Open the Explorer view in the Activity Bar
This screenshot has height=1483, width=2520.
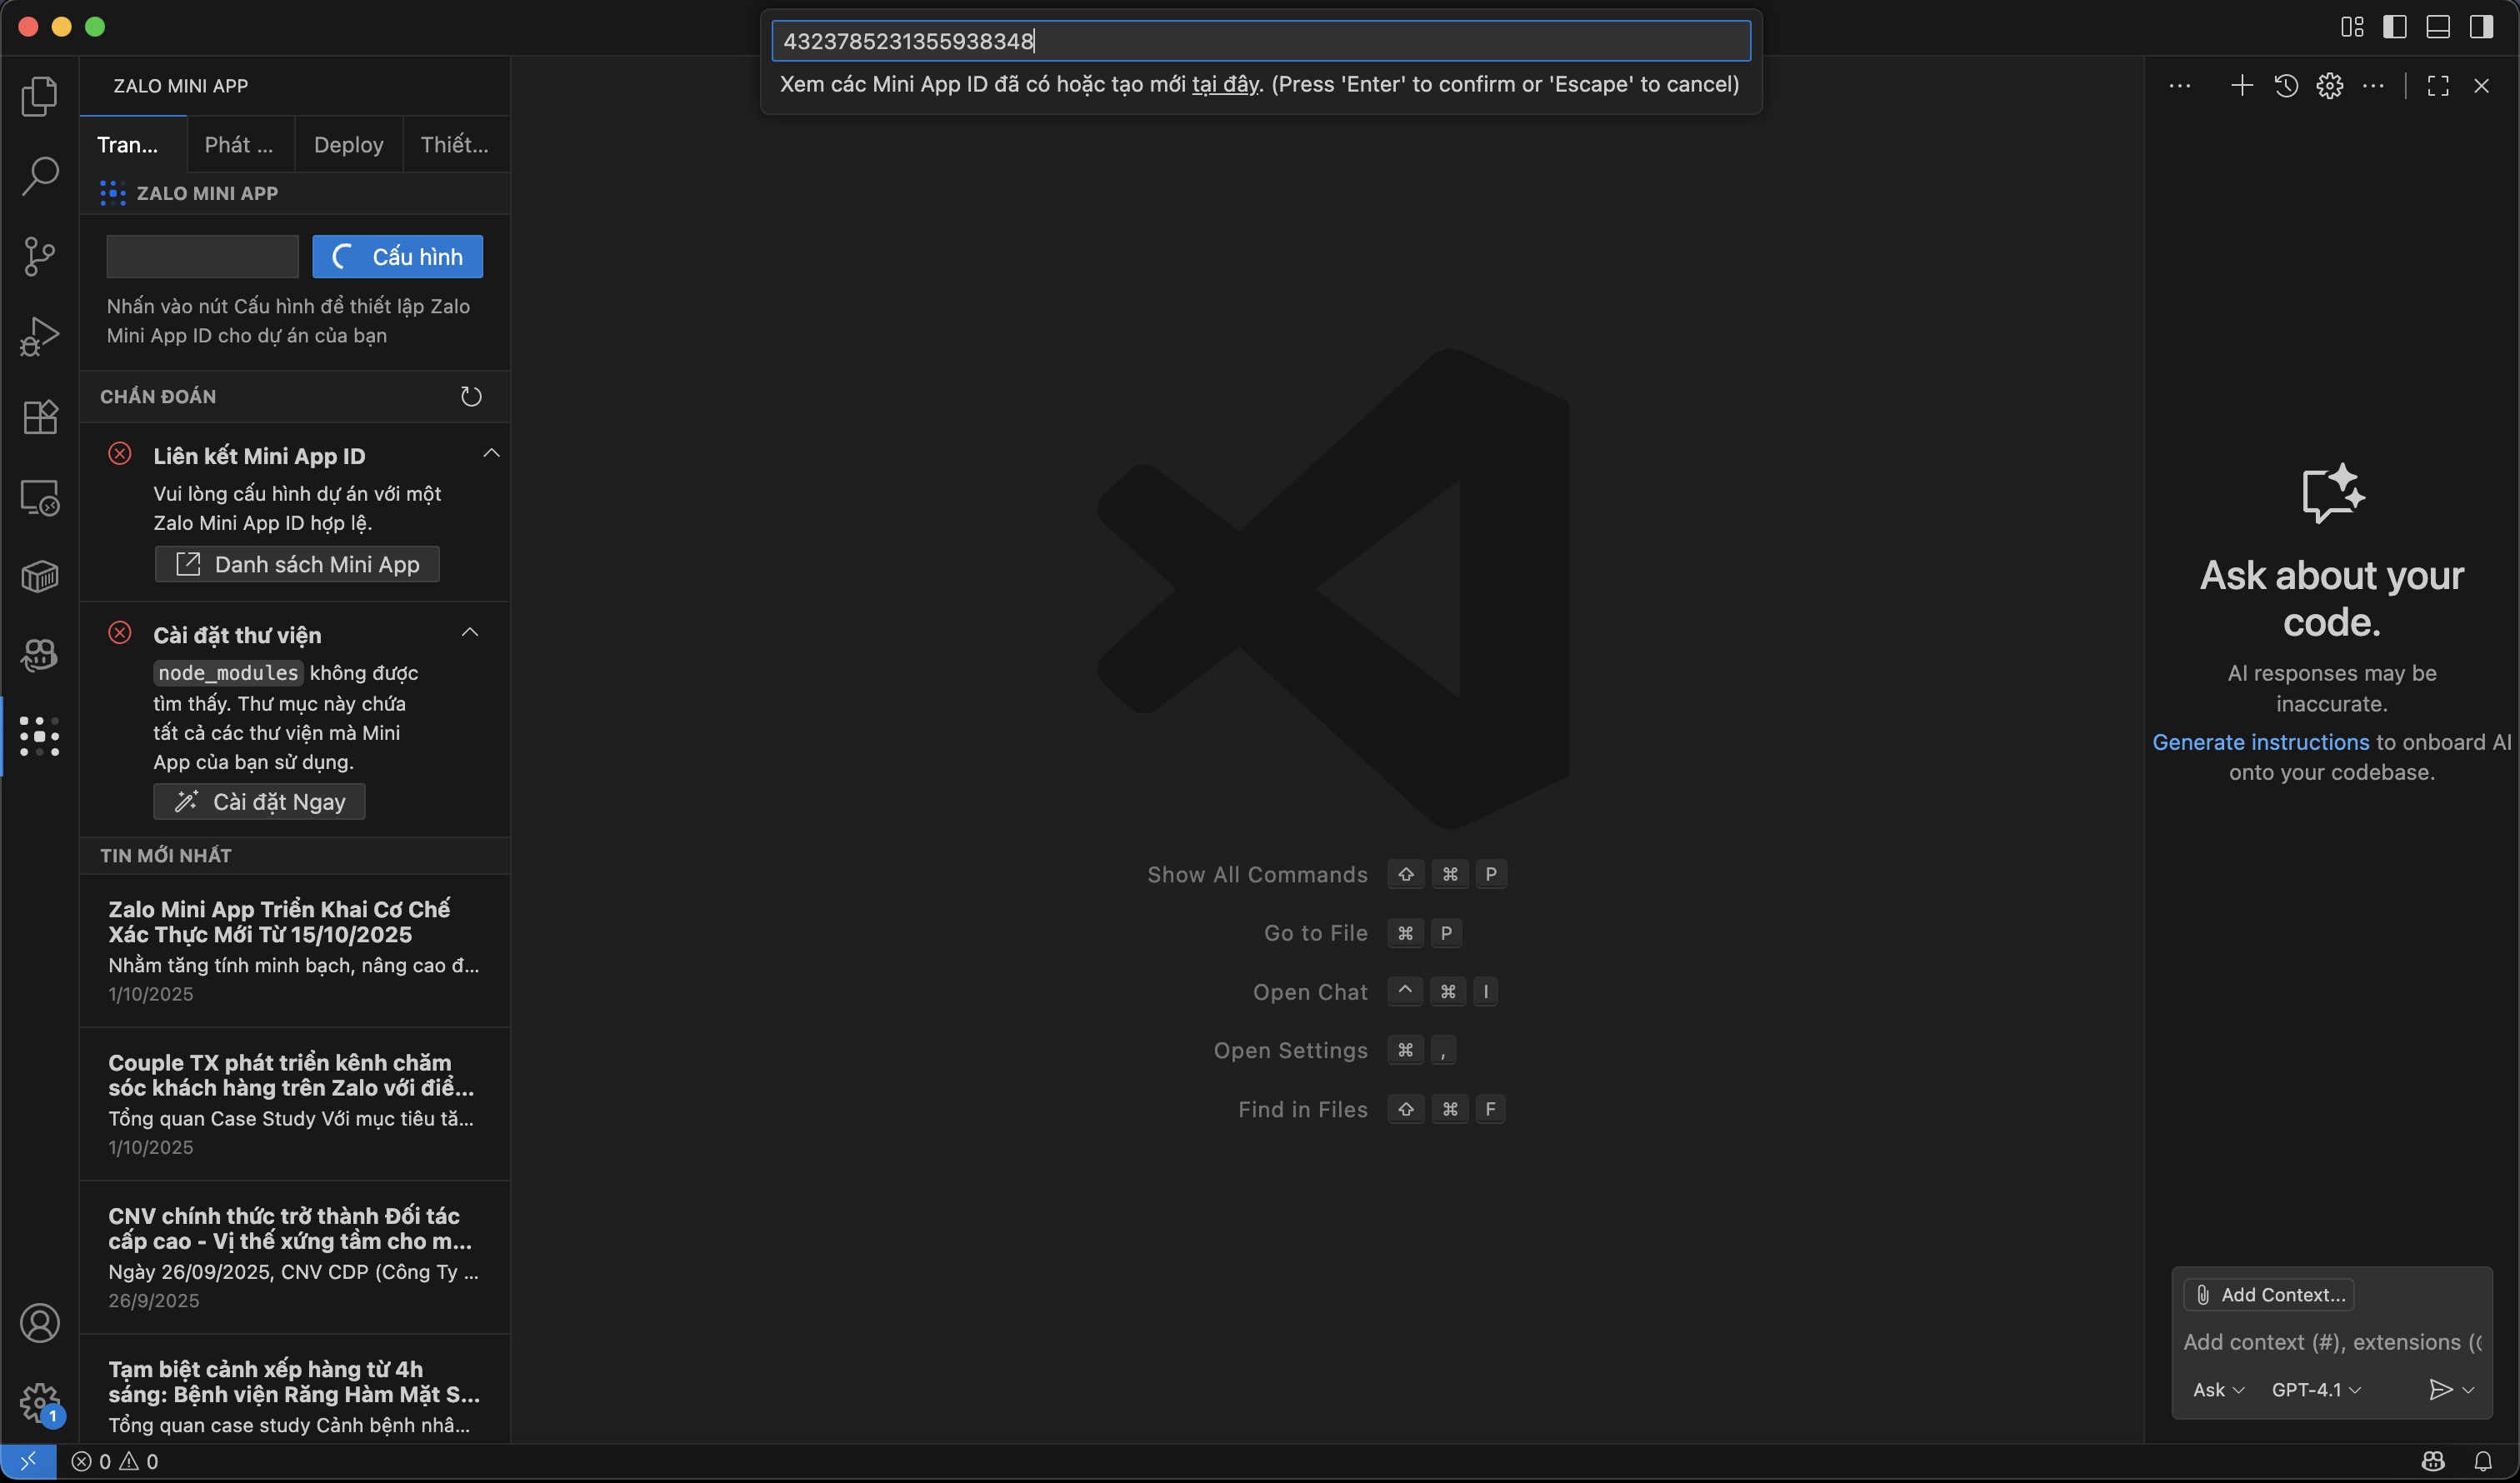[x=40, y=95]
